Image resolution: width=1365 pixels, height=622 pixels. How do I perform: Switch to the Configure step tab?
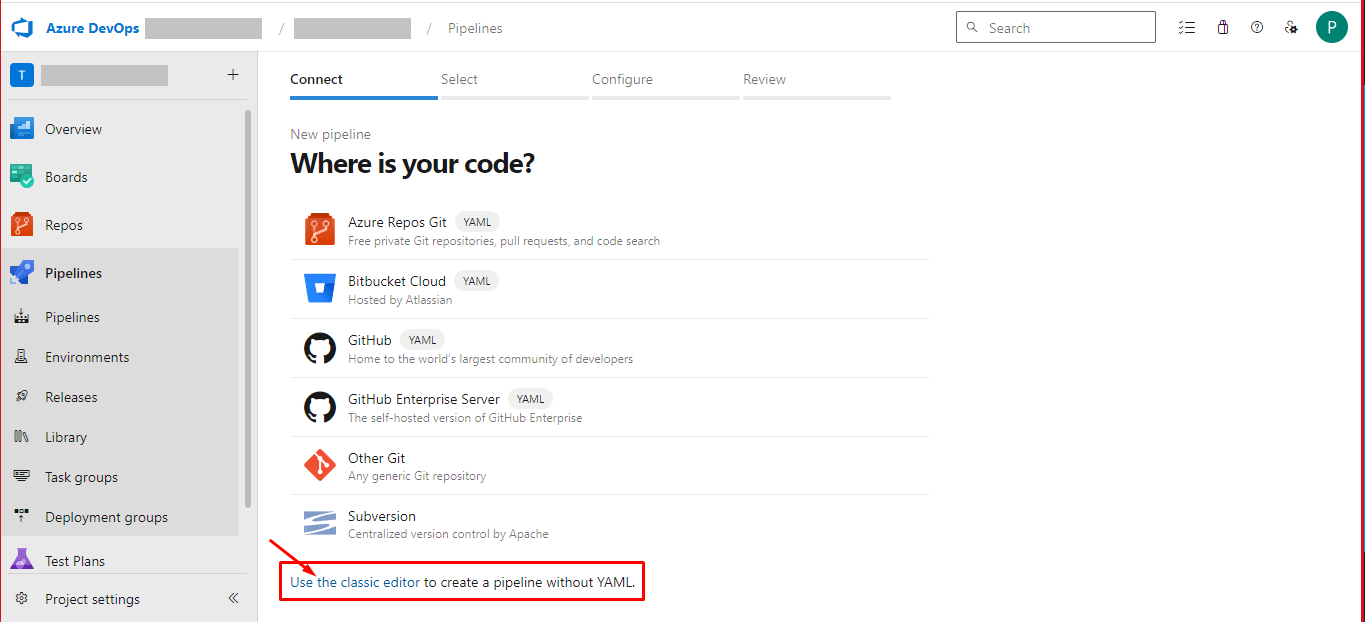[666, 82]
